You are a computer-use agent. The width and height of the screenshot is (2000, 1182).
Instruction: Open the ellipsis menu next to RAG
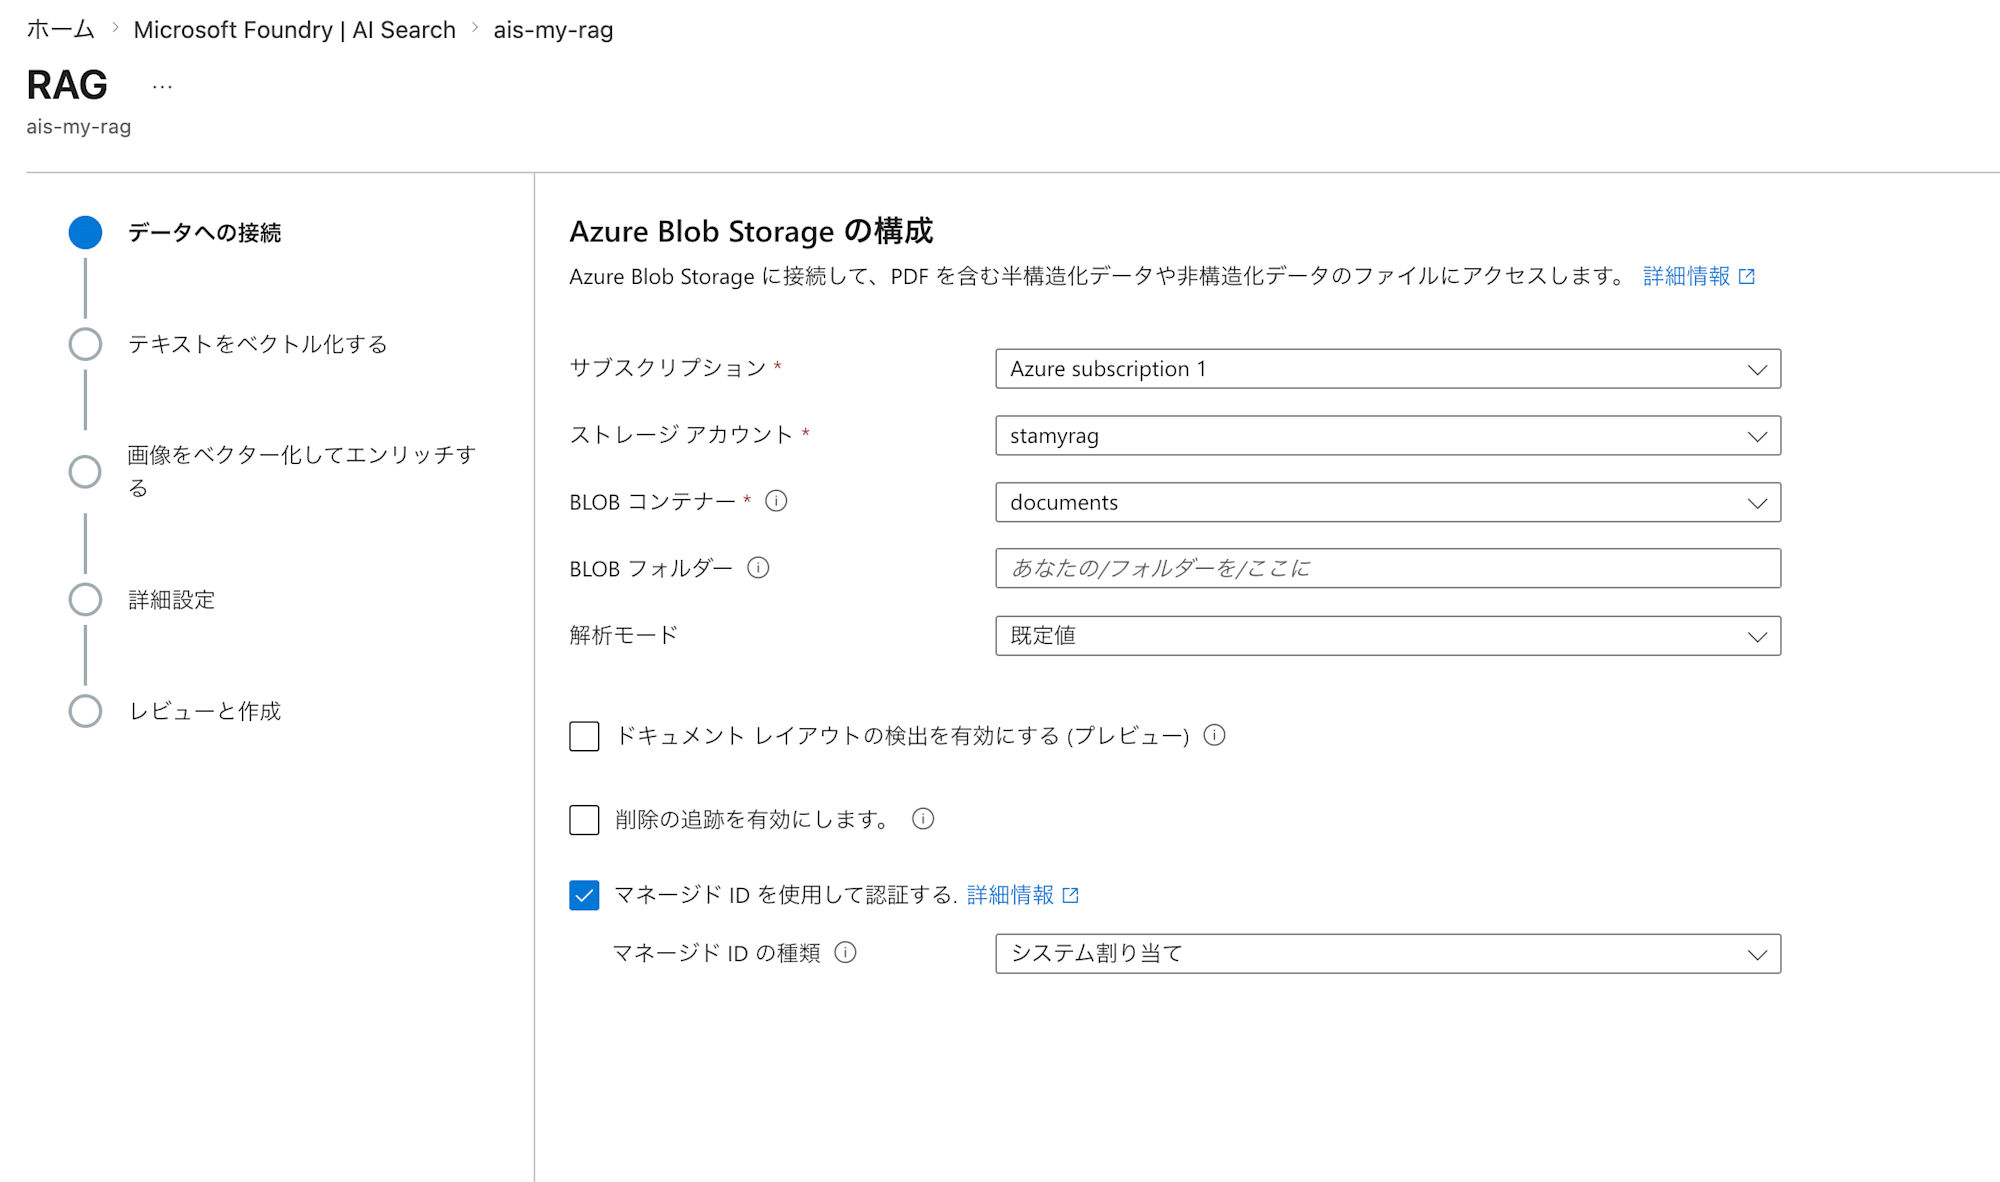coord(162,87)
